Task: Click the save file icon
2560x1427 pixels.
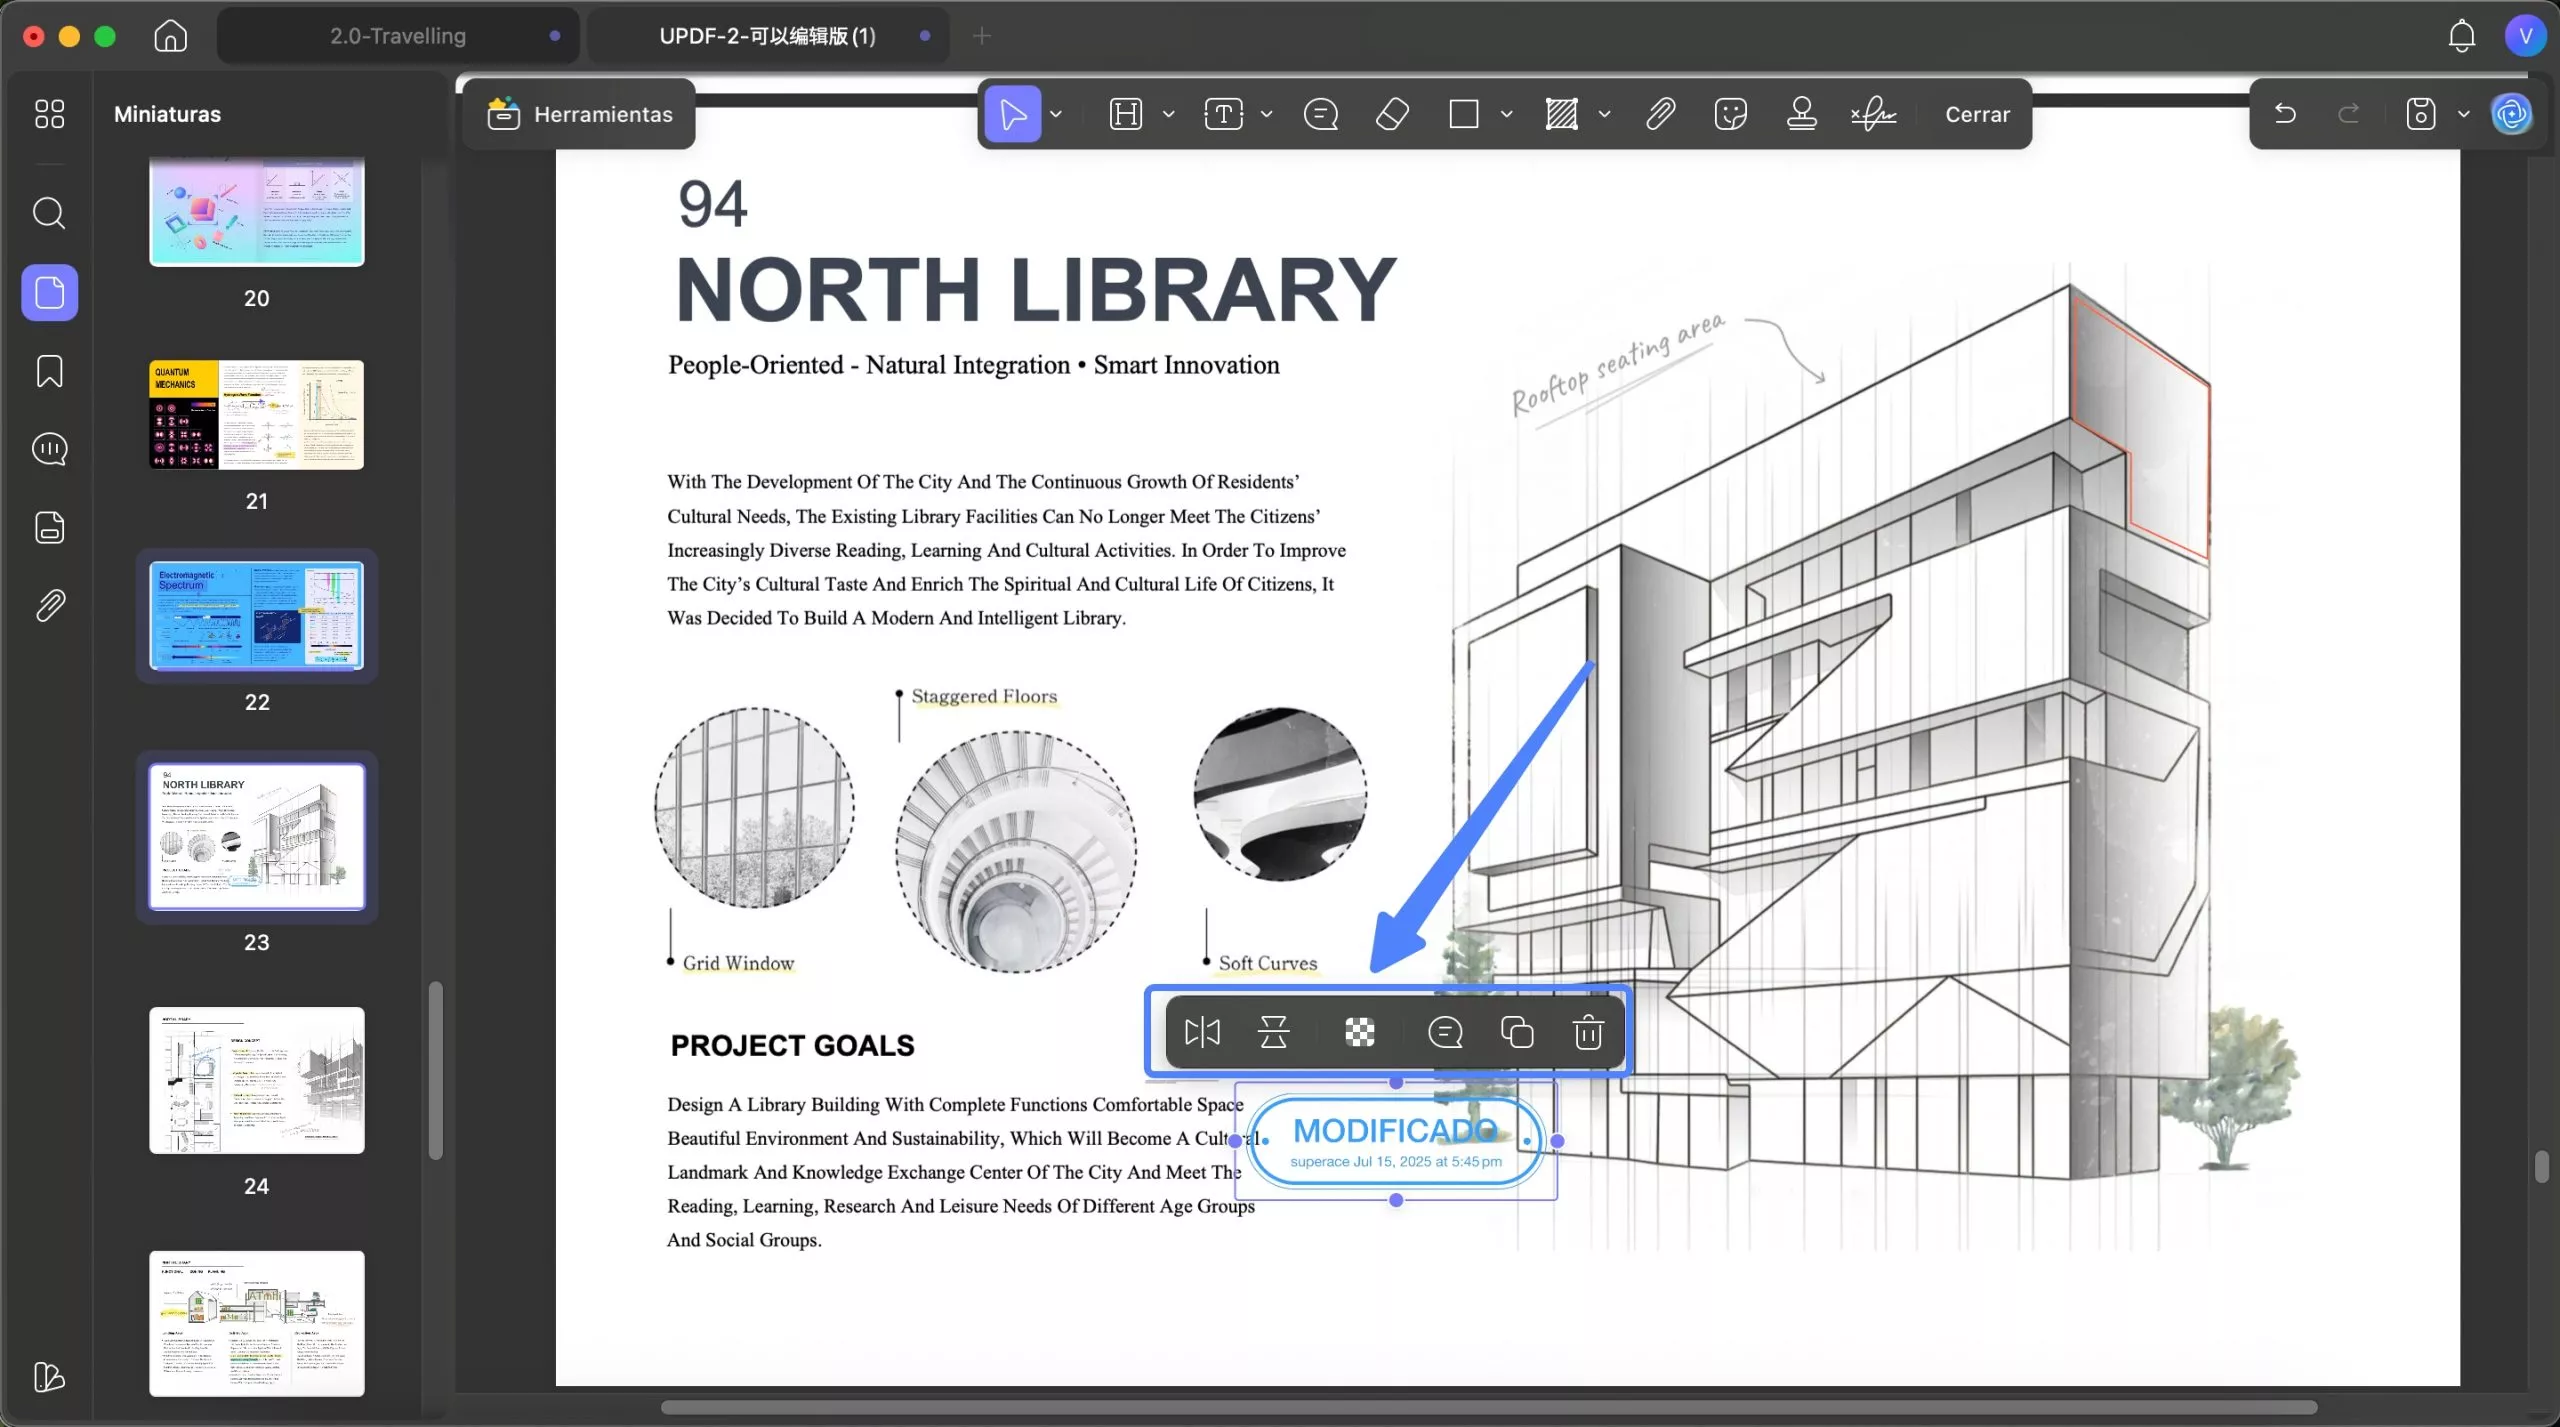Action: coord(2421,114)
